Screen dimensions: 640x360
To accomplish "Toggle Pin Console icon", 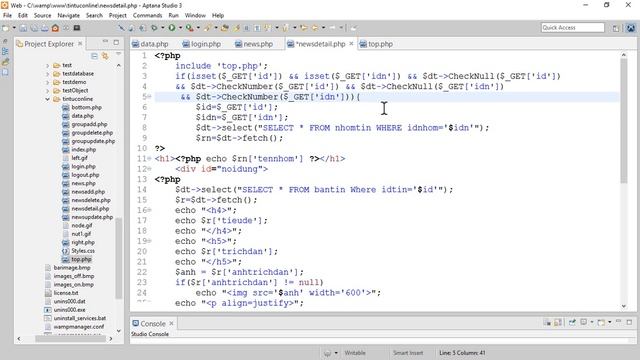I will [x=572, y=322].
